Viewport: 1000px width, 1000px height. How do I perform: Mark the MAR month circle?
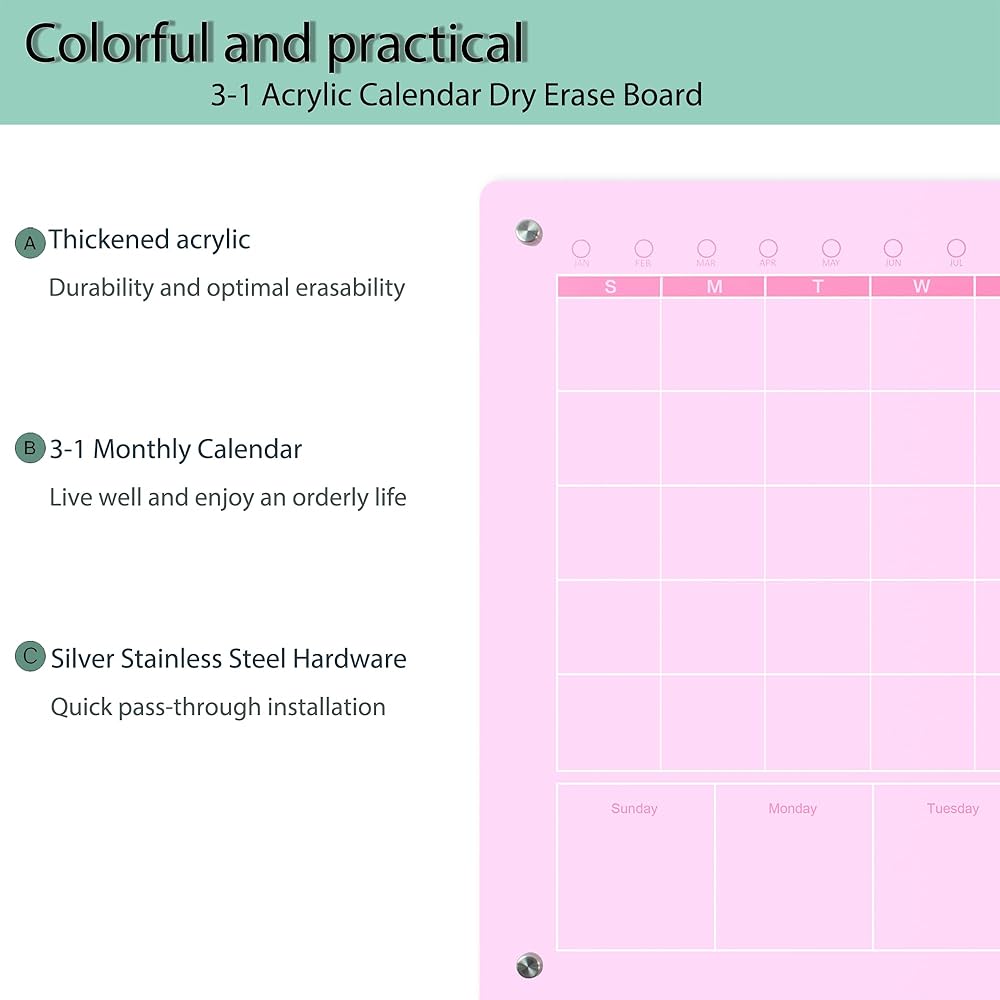(x=706, y=248)
